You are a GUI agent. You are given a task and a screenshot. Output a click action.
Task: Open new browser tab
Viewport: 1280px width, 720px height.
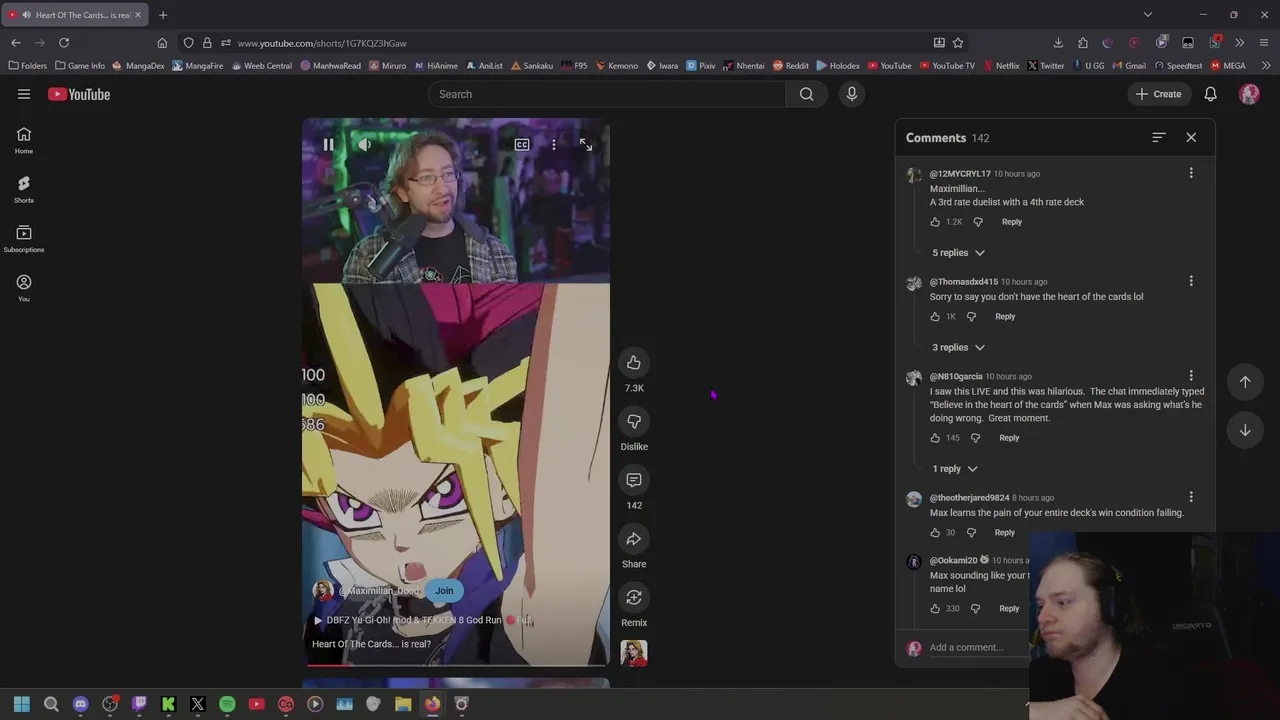pyautogui.click(x=163, y=15)
